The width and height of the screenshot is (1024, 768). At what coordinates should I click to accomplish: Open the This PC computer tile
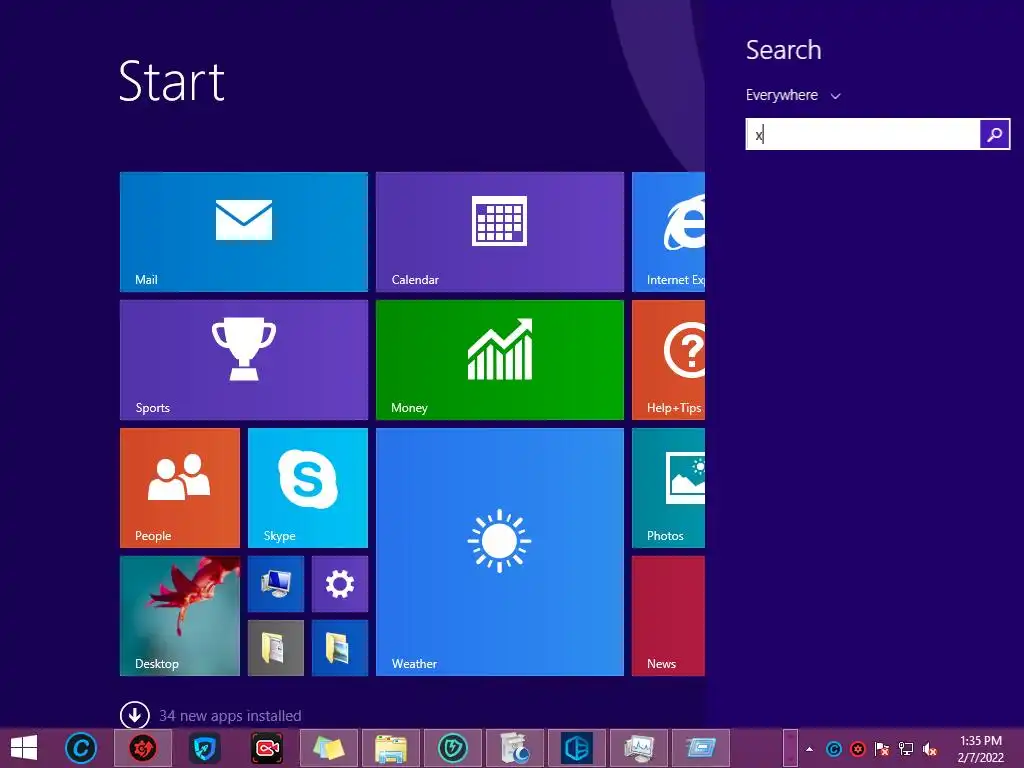[x=276, y=584]
